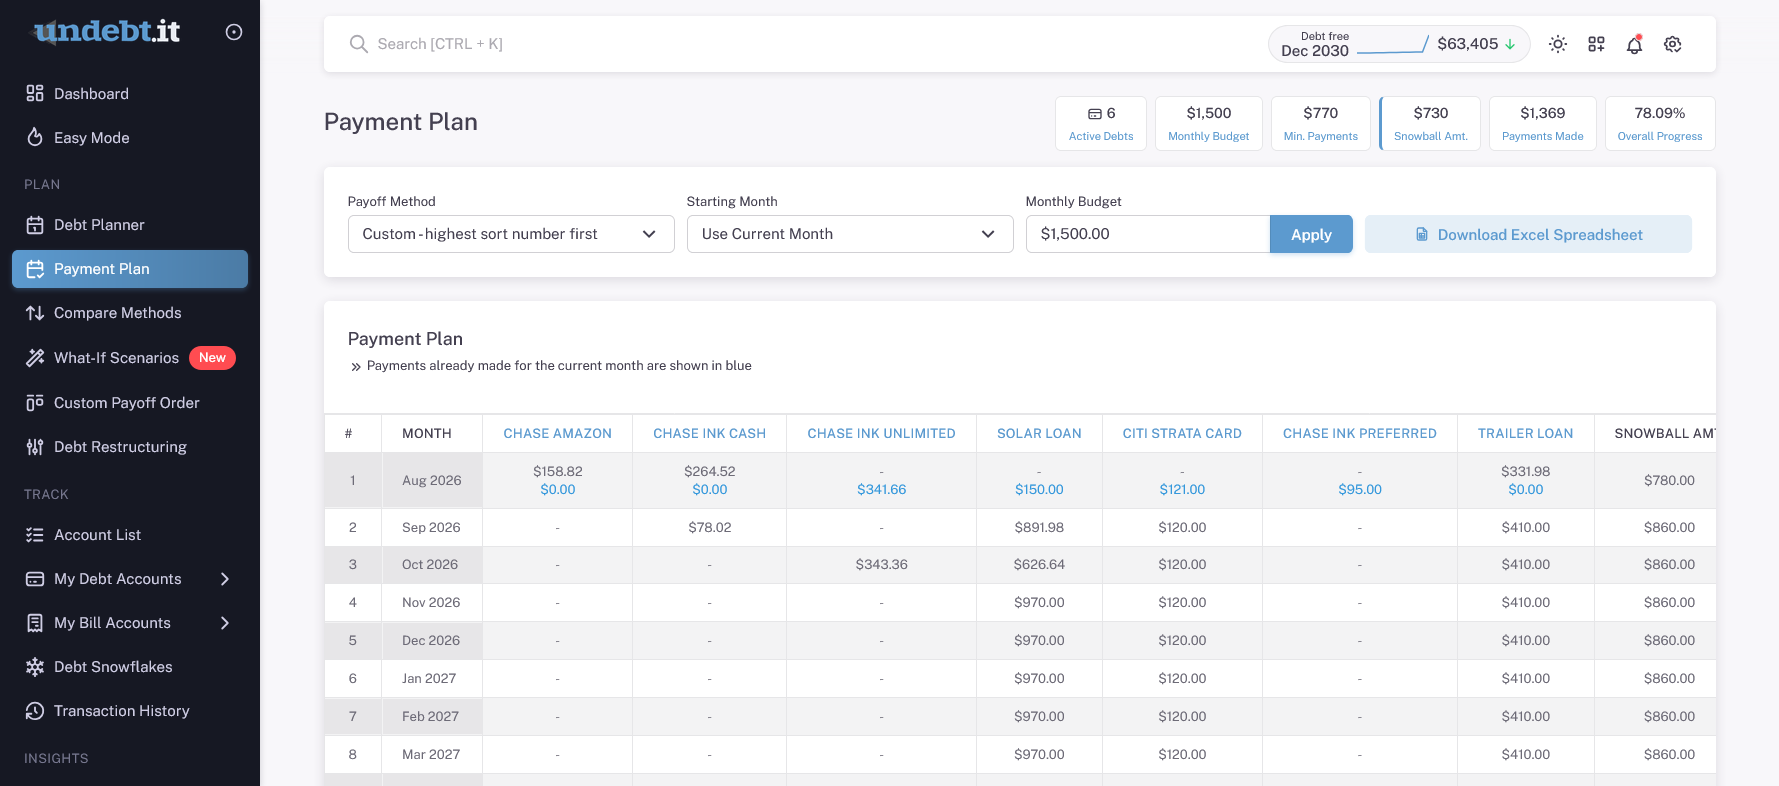Open the Payoff Method dropdown
Image resolution: width=1779 pixels, height=786 pixels.
point(511,234)
